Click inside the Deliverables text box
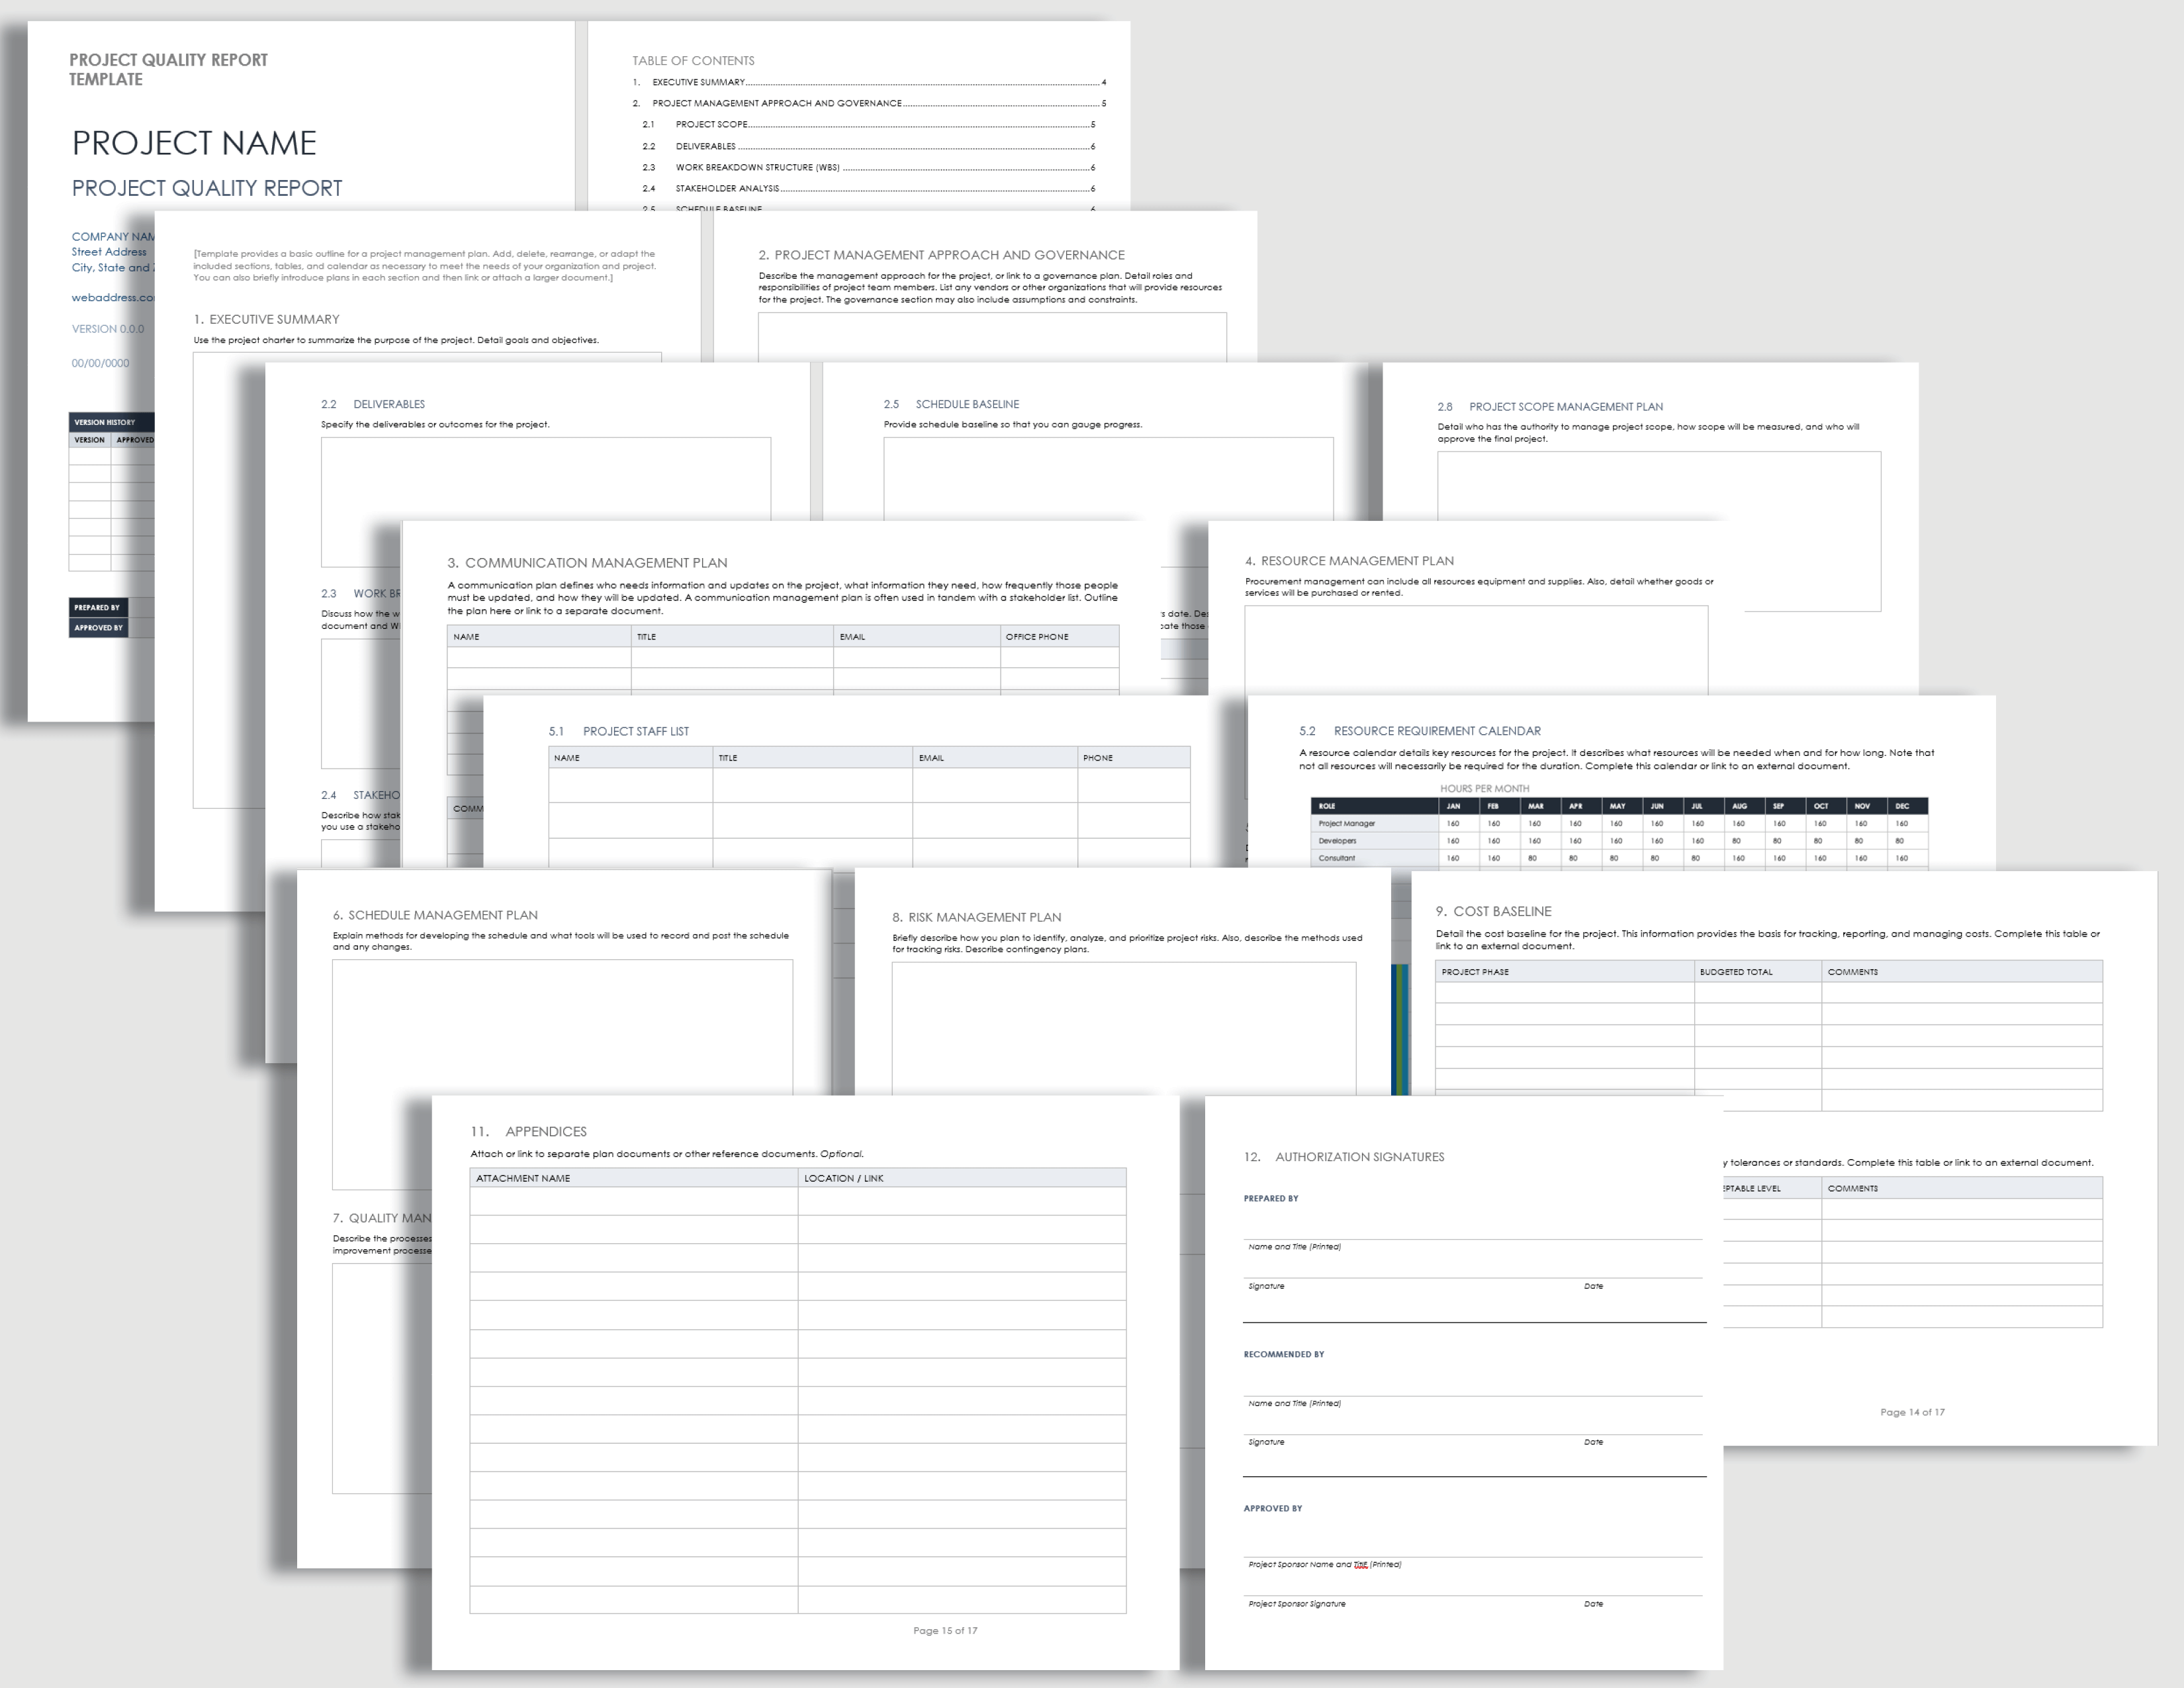 coord(546,501)
